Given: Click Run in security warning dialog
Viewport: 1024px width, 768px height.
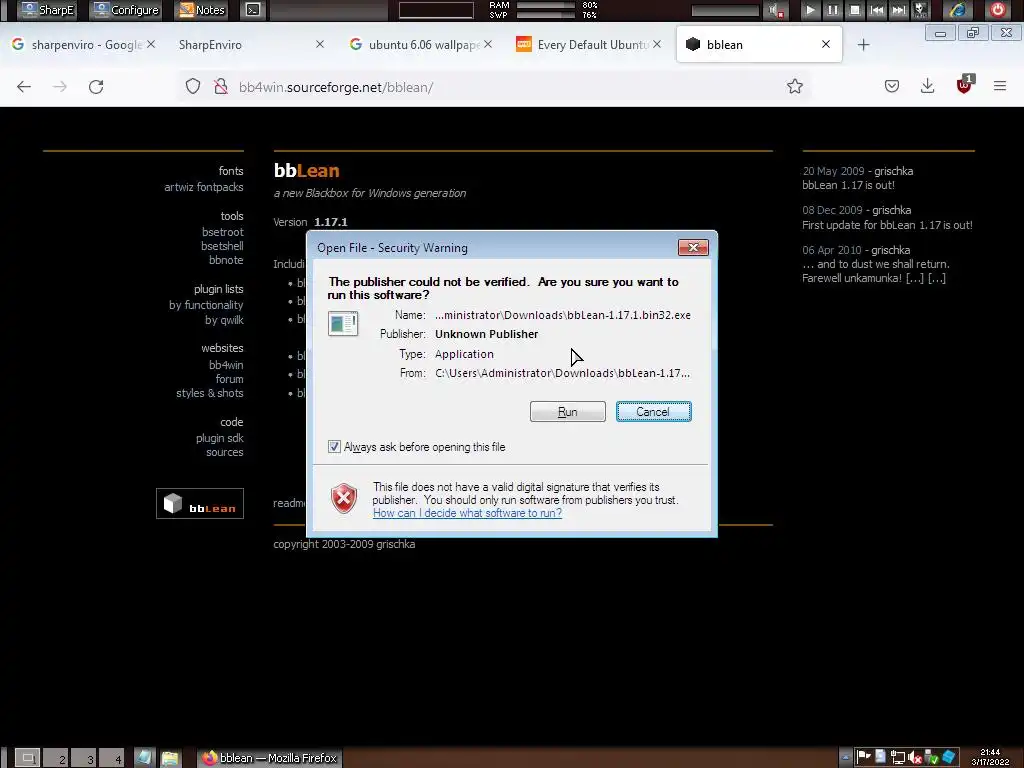Looking at the screenshot, I should pyautogui.click(x=568, y=411).
